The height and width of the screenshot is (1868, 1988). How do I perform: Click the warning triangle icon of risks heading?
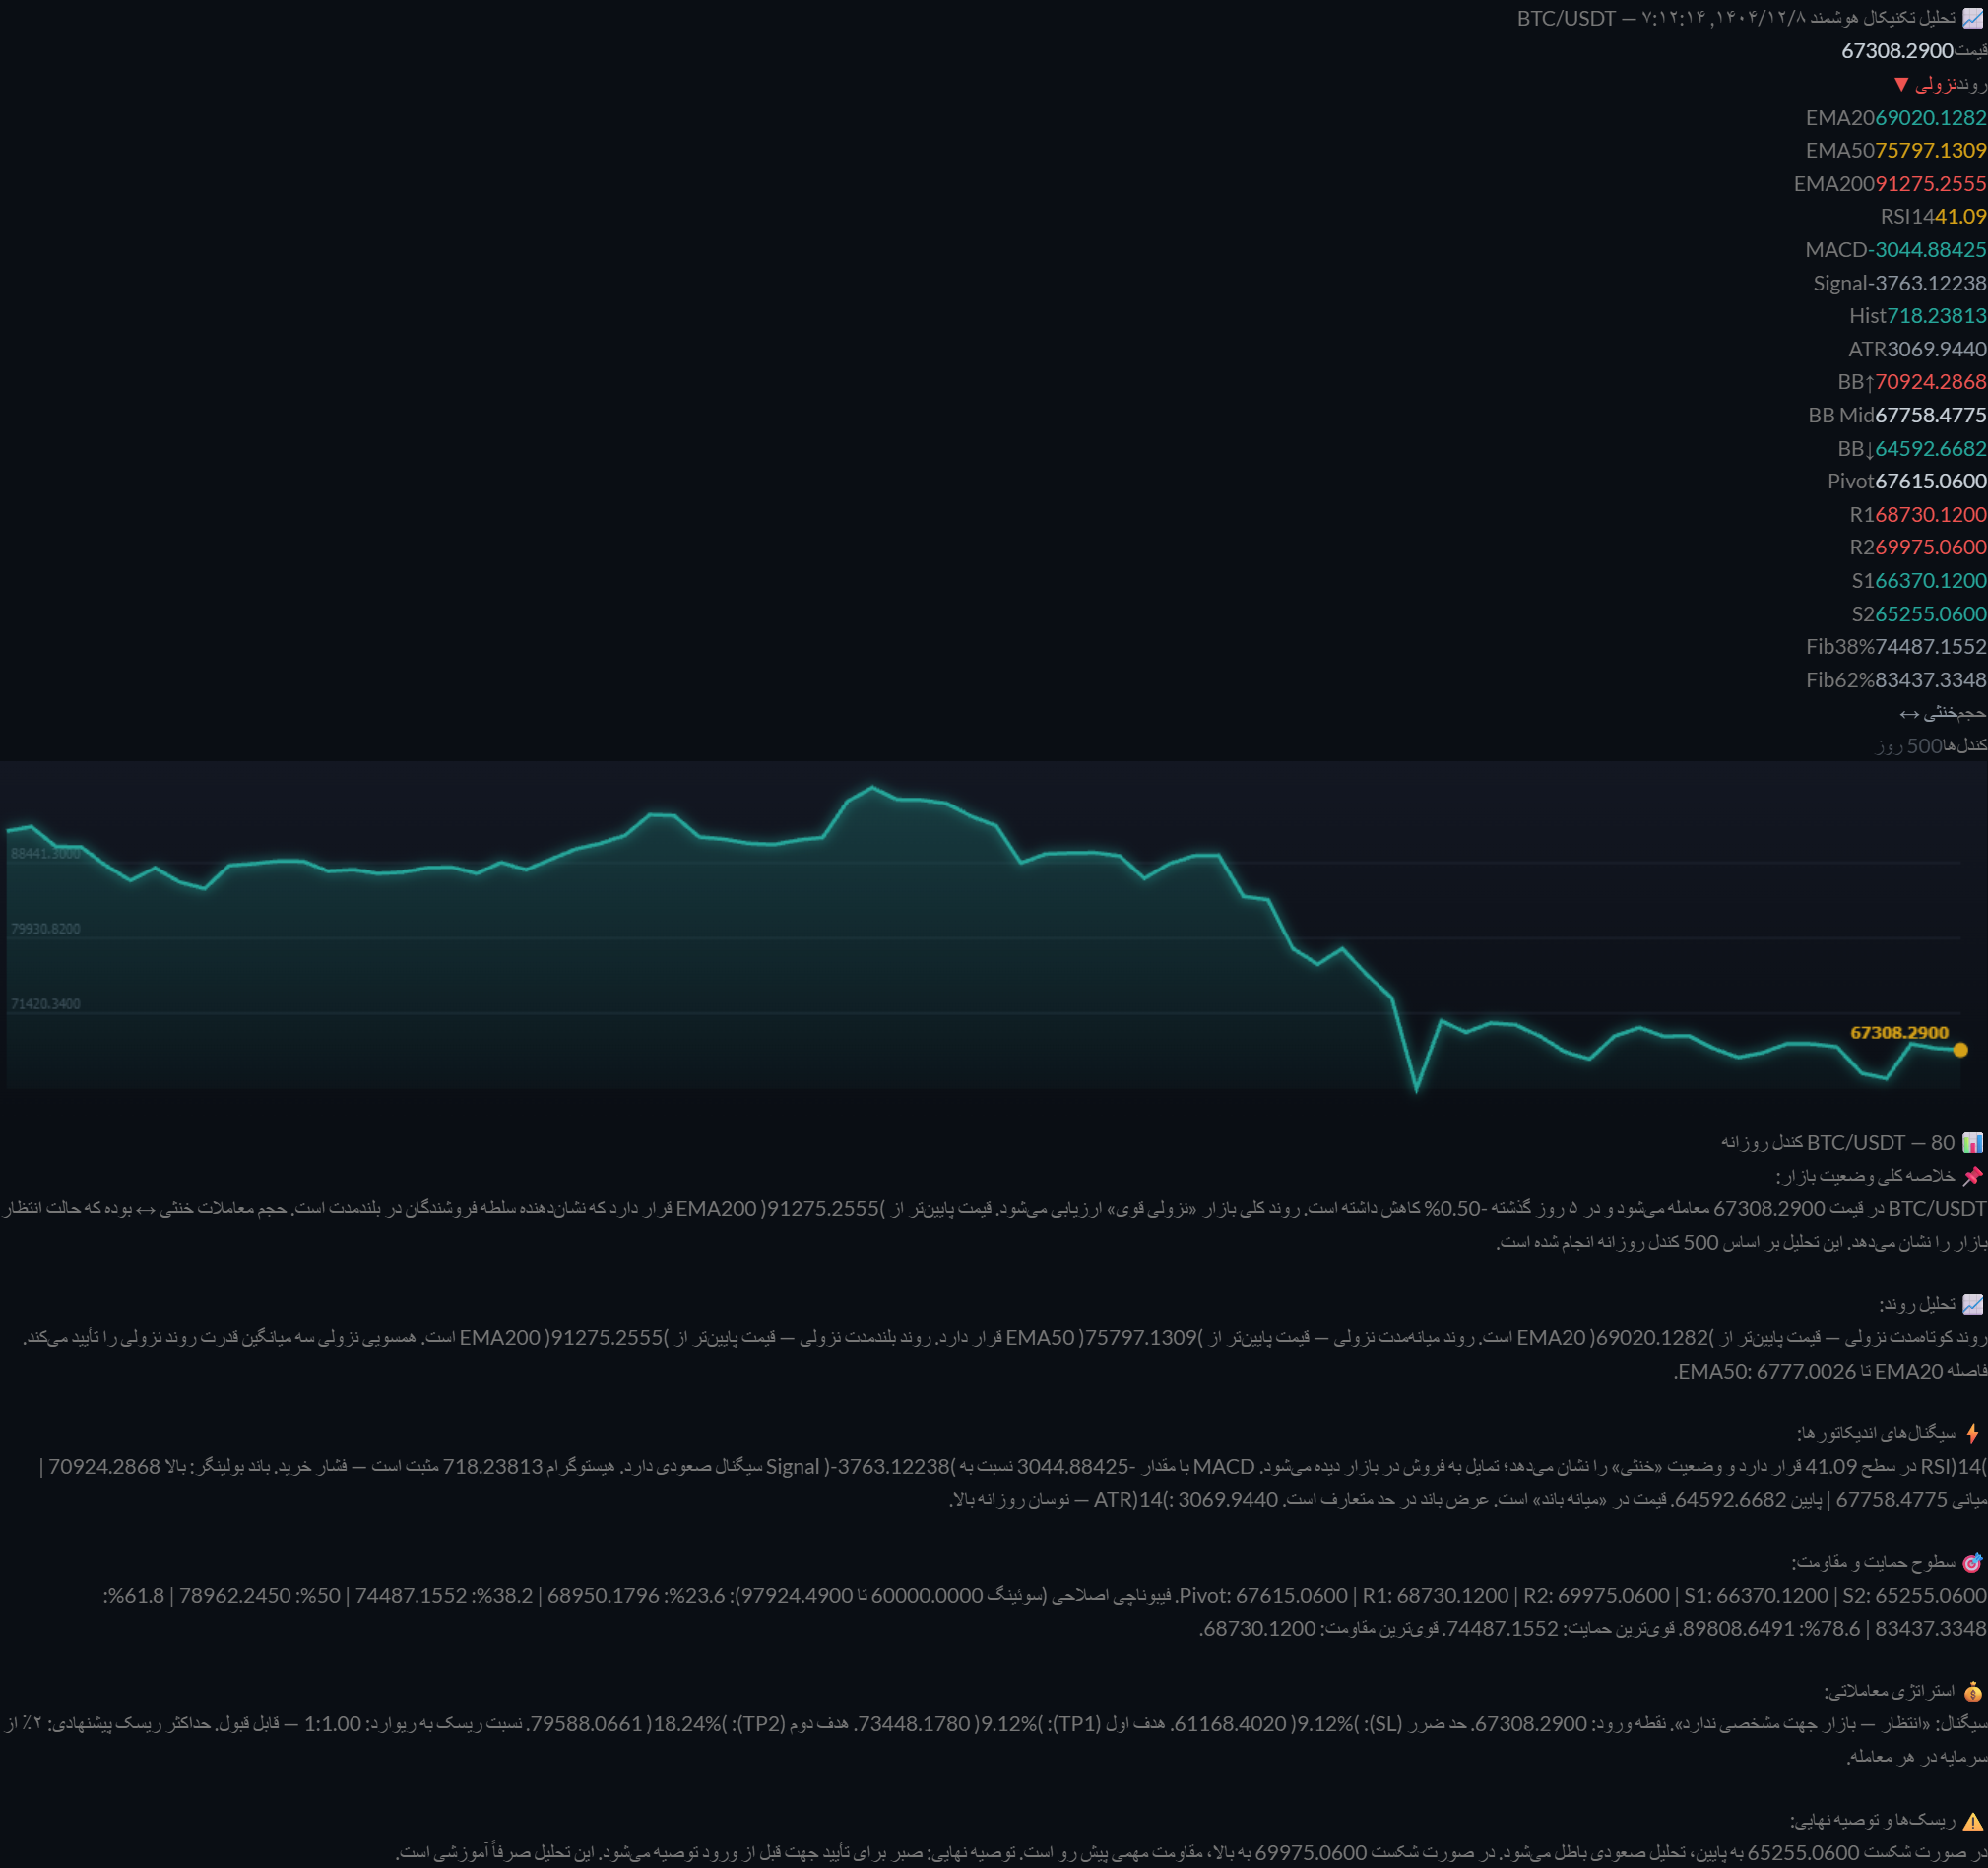pyautogui.click(x=1972, y=1820)
